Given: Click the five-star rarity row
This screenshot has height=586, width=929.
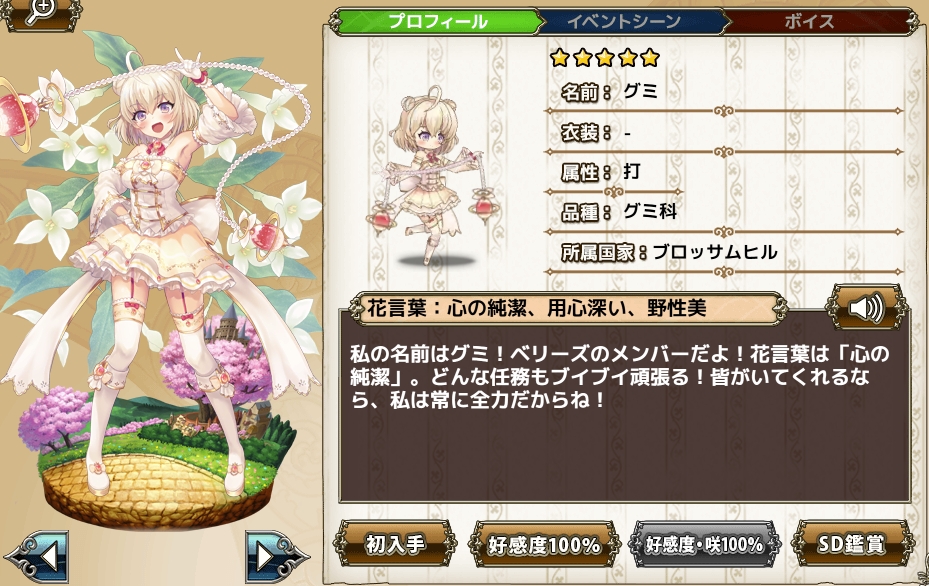Looking at the screenshot, I should 605,57.
